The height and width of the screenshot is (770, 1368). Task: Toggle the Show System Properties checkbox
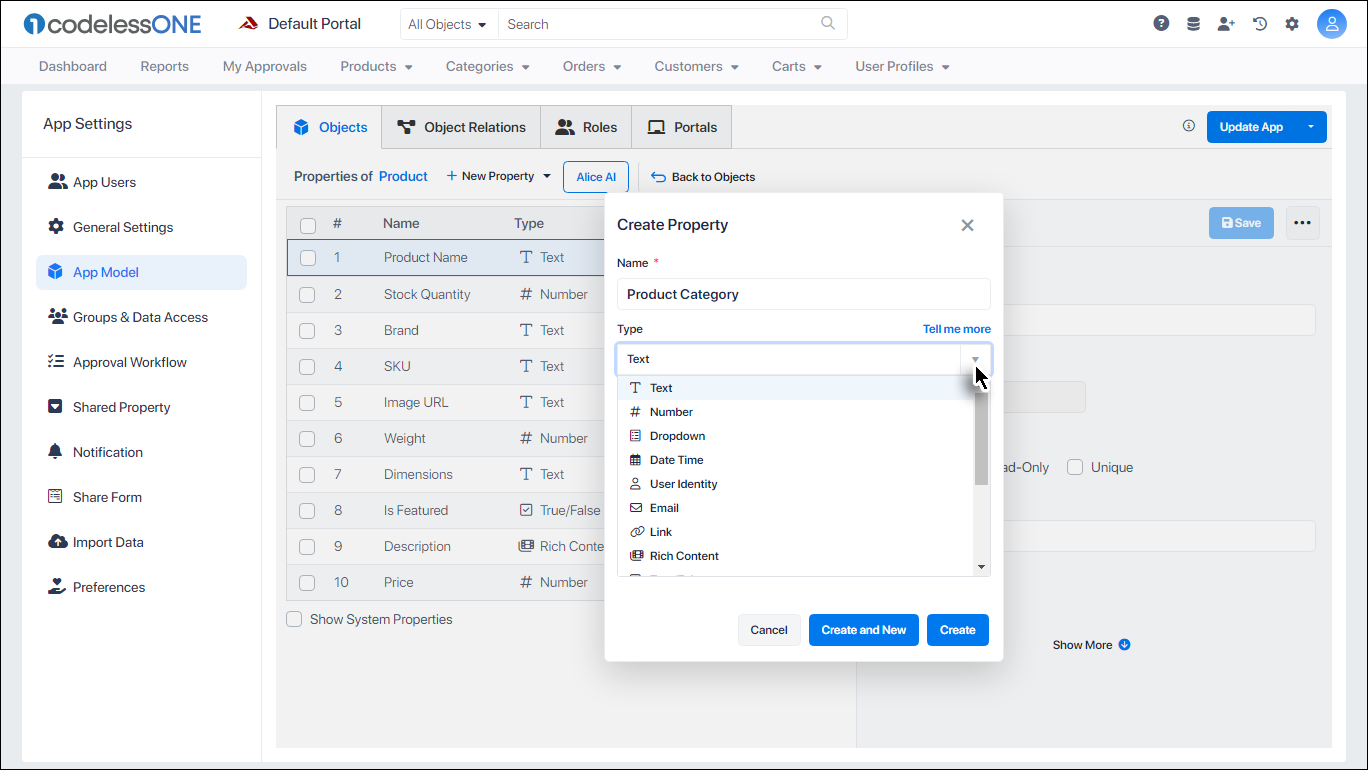[294, 619]
